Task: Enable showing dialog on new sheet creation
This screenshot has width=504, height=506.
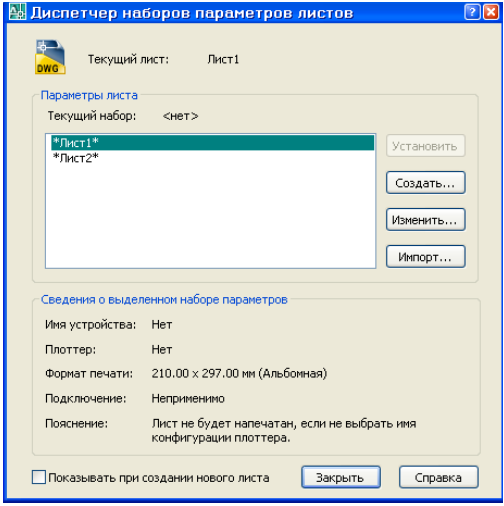Action: coord(39,477)
